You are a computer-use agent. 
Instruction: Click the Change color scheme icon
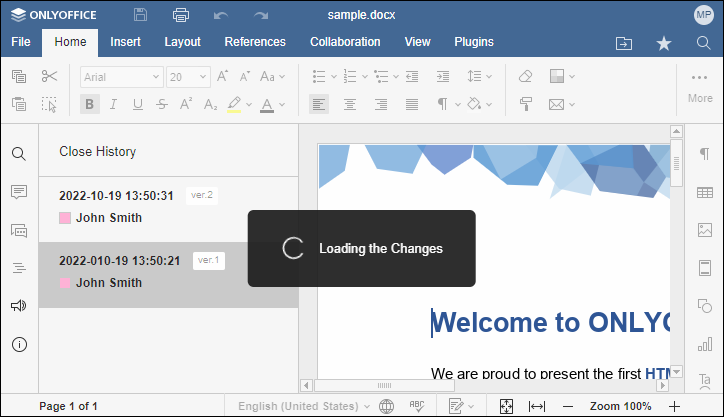click(557, 76)
